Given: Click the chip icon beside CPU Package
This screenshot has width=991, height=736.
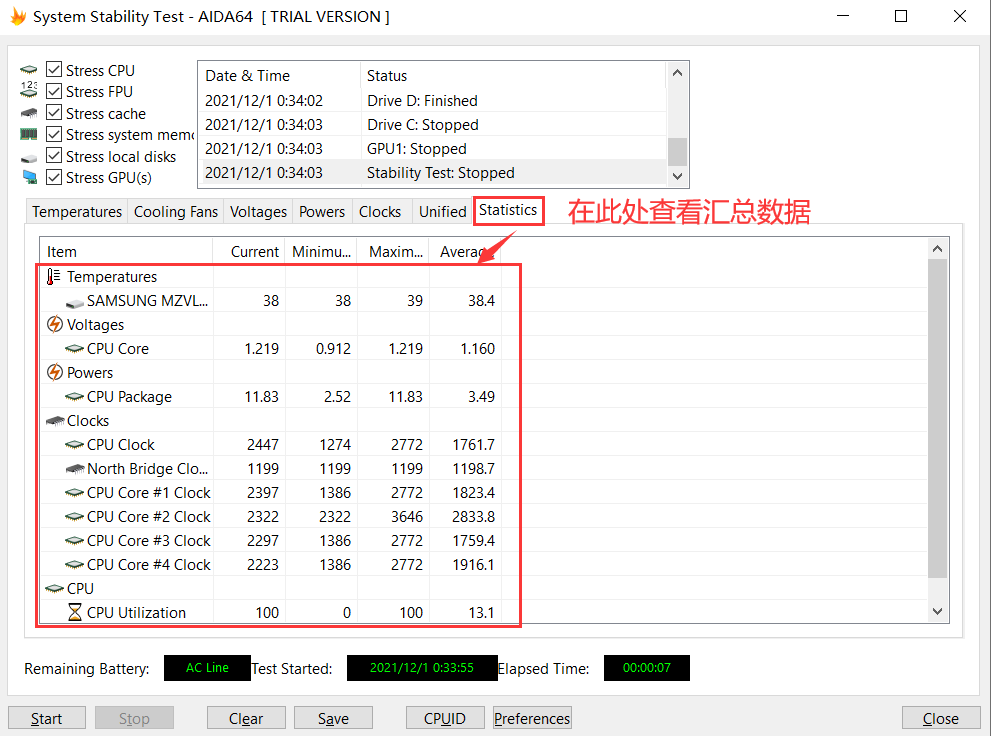Looking at the screenshot, I should point(75,397).
